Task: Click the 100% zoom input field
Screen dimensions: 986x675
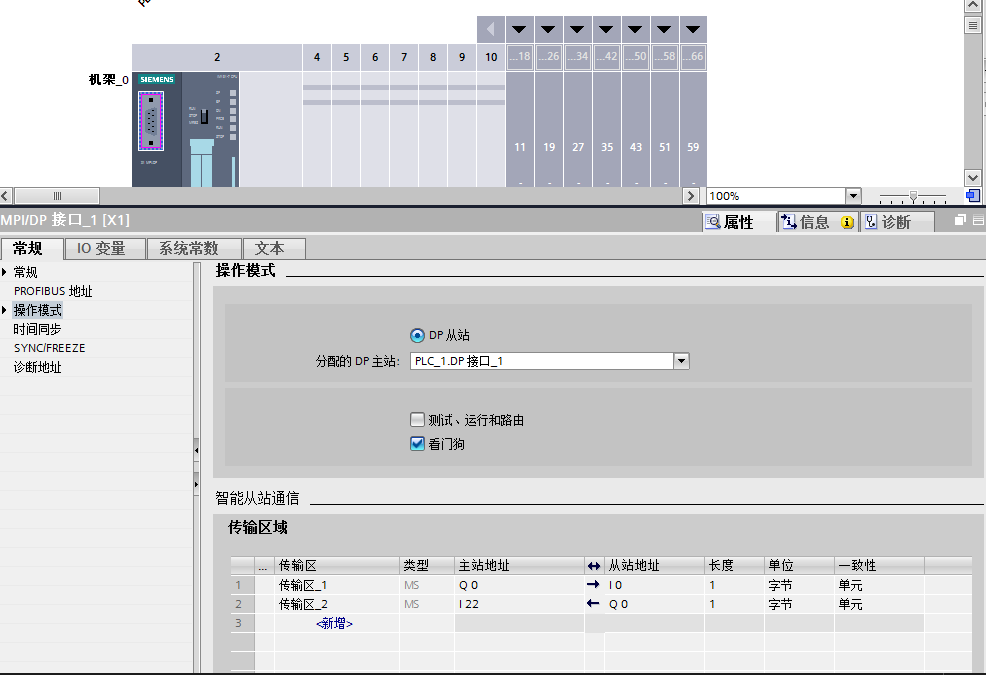Action: tap(776, 196)
